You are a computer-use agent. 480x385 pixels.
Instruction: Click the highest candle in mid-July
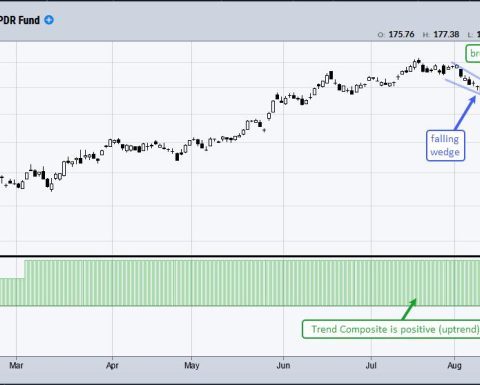[419, 61]
